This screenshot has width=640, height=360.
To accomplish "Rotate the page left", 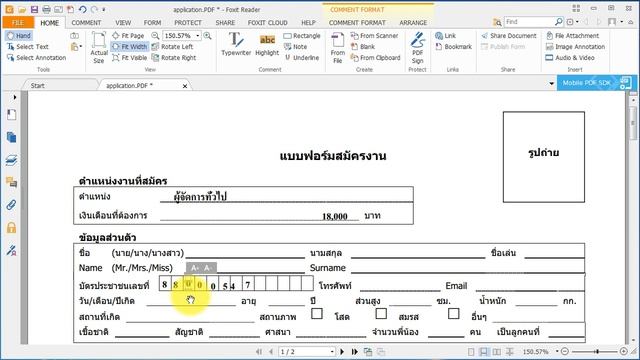I will [x=172, y=47].
